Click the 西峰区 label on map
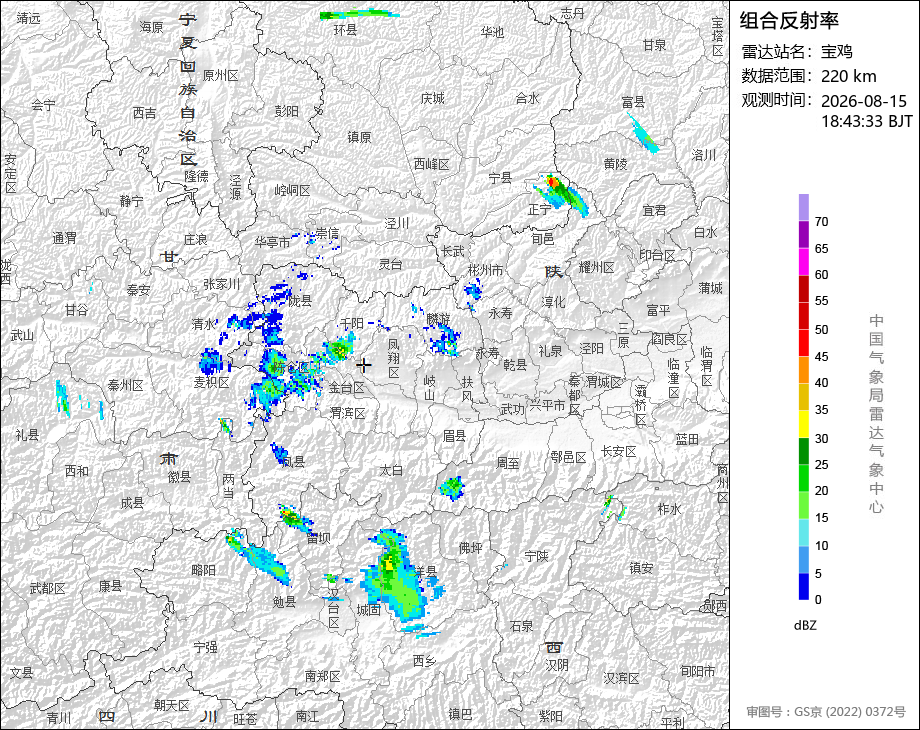The width and height of the screenshot is (920, 730). click(431, 164)
